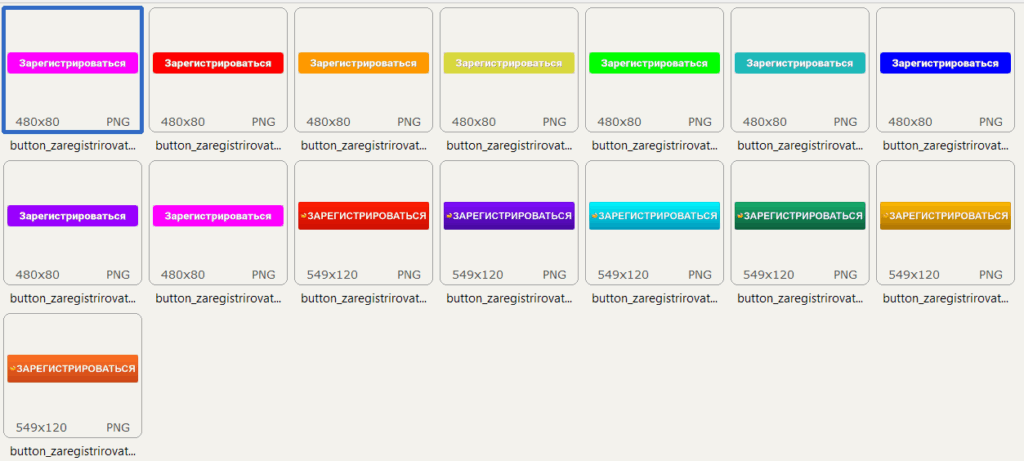Image resolution: width=1024 pixels, height=461 pixels.
Task: Click the filename below the yellow button thumbnail
Action: (x=509, y=145)
